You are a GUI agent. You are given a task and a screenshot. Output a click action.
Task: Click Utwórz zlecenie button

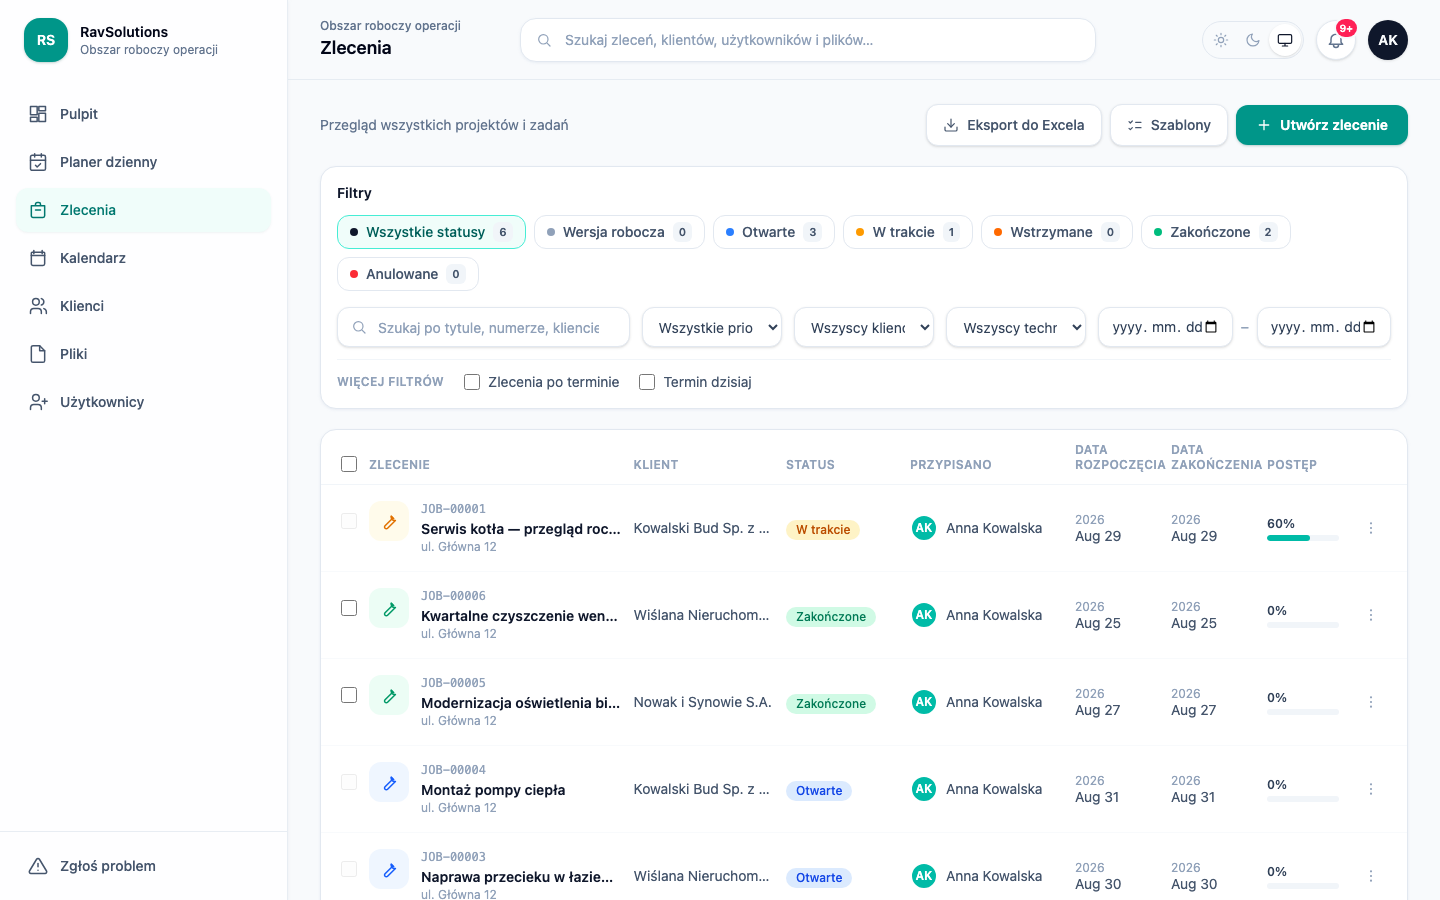pos(1322,125)
